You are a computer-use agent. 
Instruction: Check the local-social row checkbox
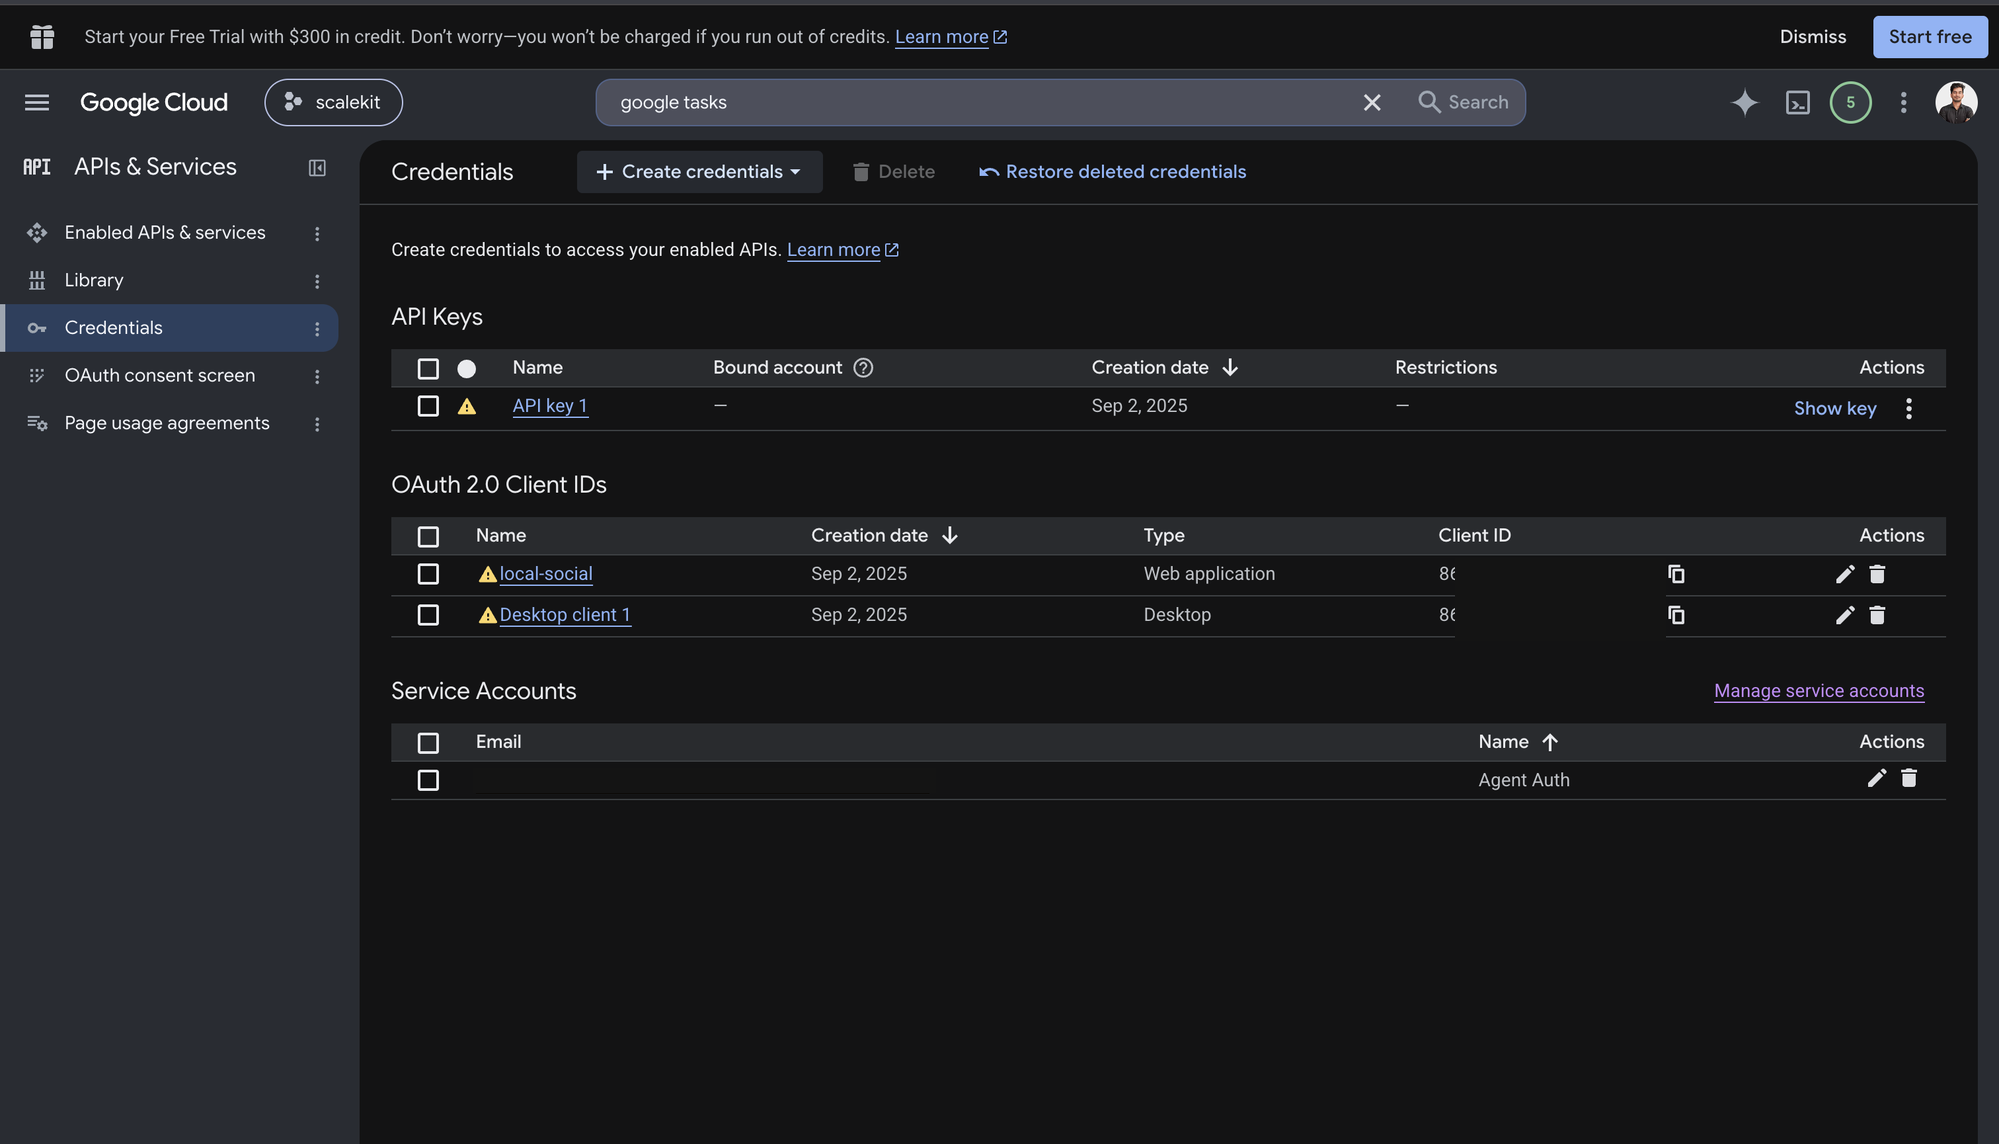coord(428,574)
